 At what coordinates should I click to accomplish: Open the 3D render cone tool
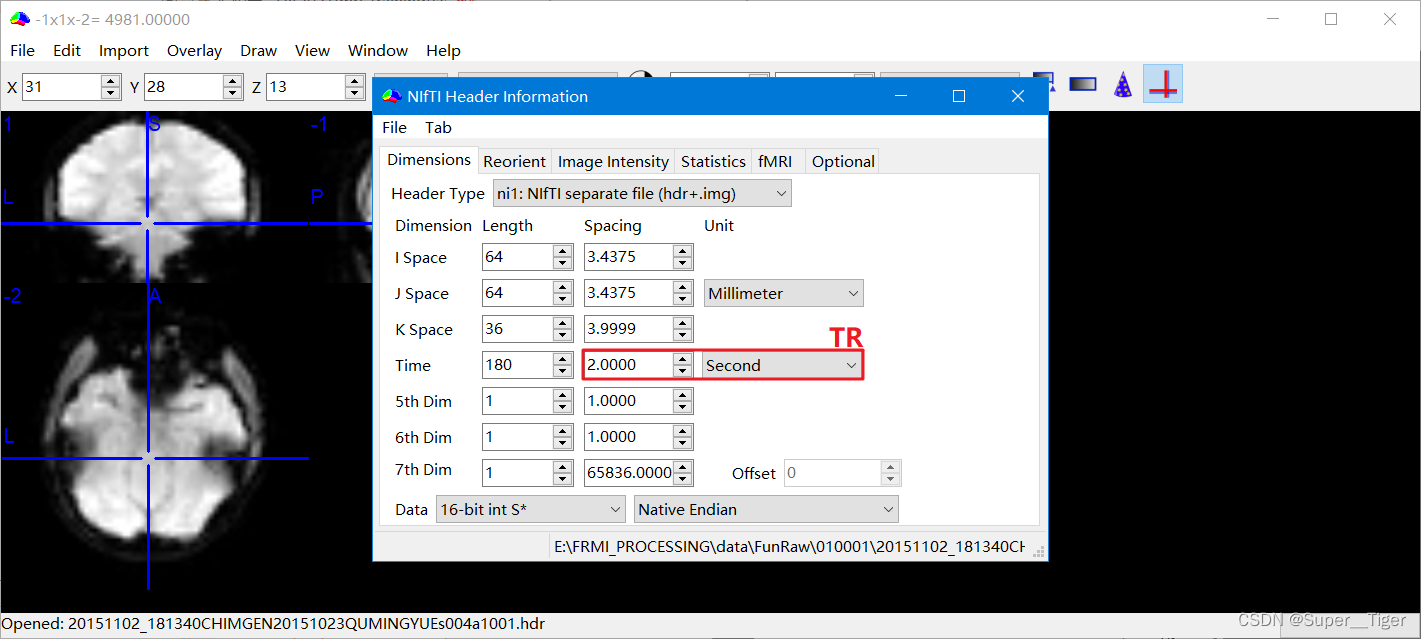pyautogui.click(x=1123, y=85)
